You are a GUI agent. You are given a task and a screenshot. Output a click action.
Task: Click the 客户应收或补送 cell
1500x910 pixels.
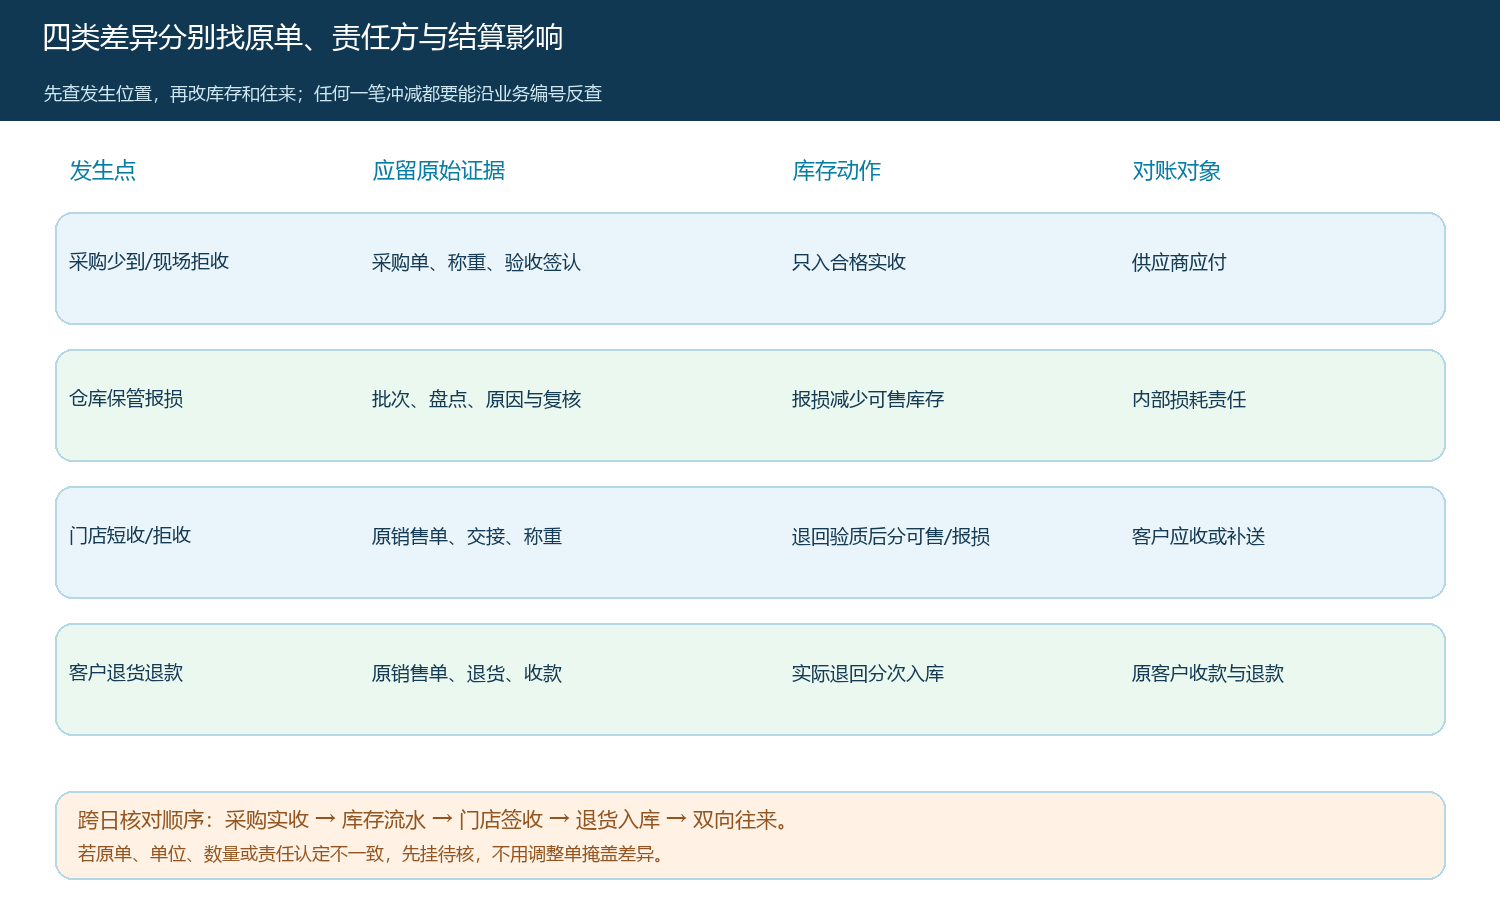pos(1198,537)
